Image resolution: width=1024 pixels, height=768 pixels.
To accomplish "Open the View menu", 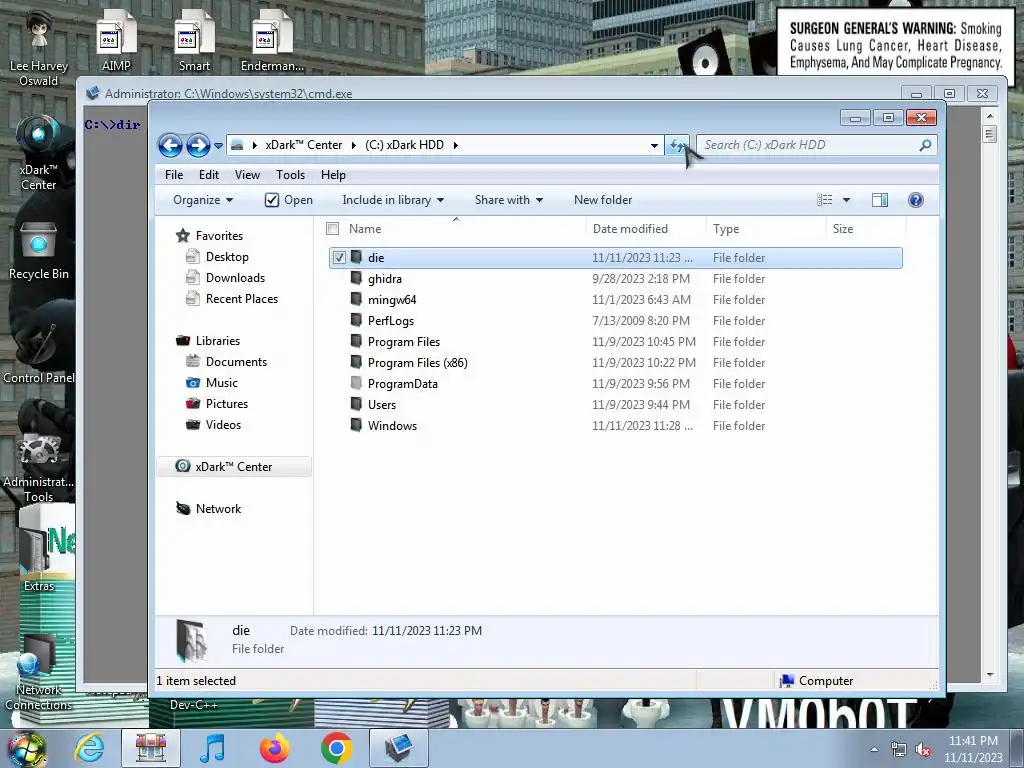I will pos(248,175).
